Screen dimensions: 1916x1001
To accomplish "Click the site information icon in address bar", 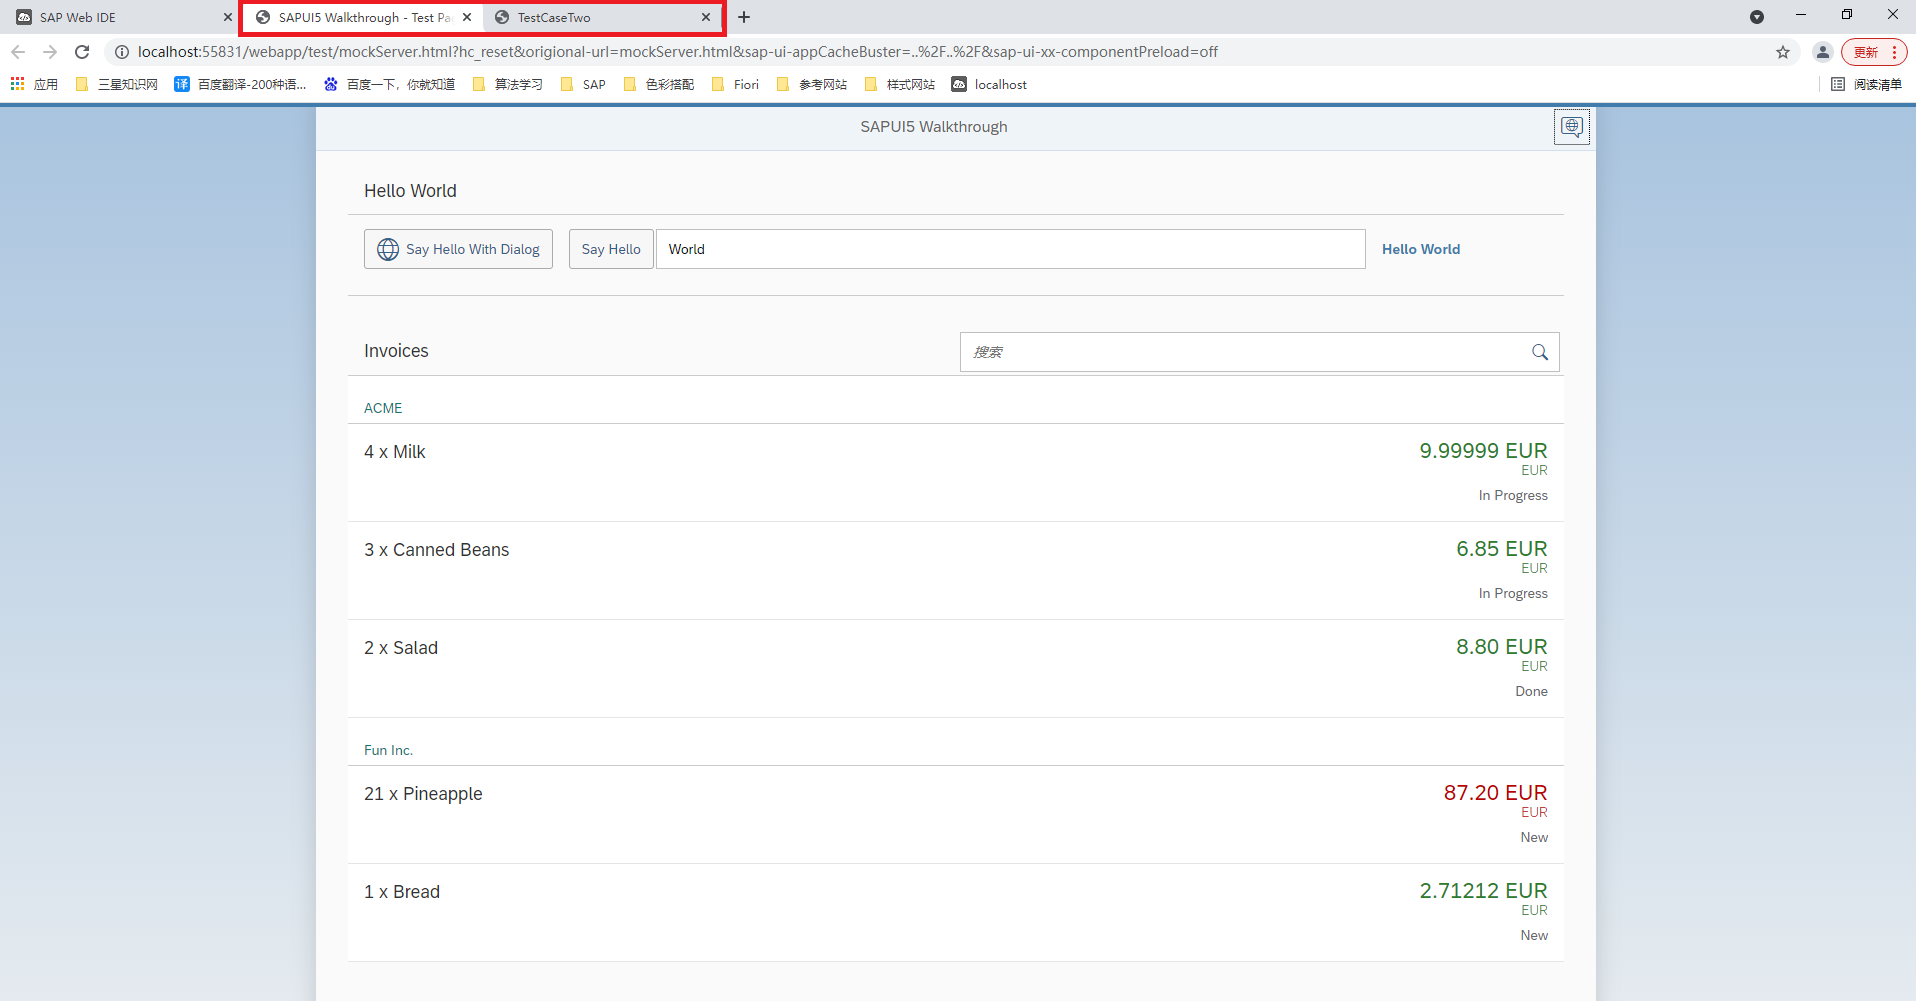I will [x=122, y=52].
